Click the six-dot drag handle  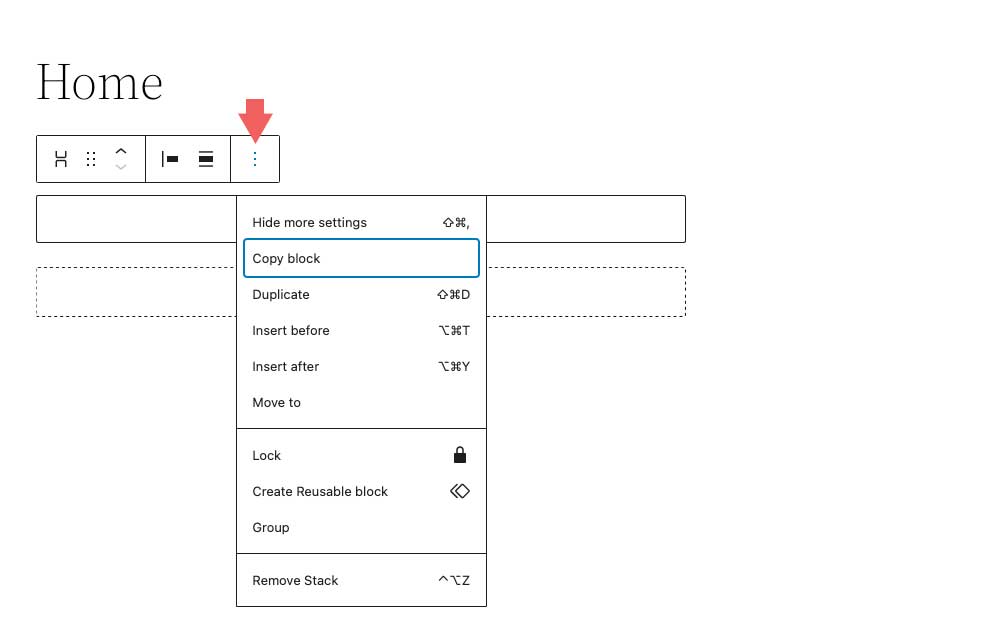click(x=90, y=158)
